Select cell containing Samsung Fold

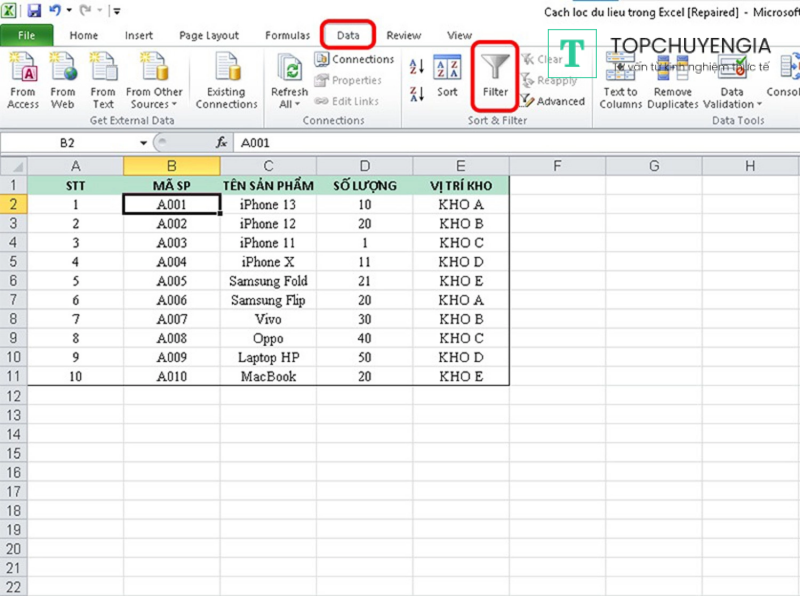[x=268, y=281]
